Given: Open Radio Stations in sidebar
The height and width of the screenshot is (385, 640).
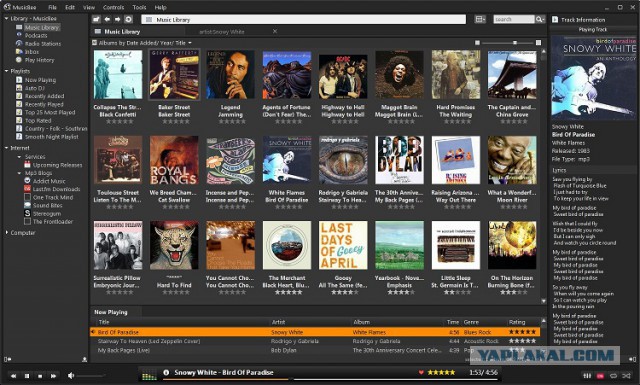Looking at the screenshot, I should (x=43, y=44).
